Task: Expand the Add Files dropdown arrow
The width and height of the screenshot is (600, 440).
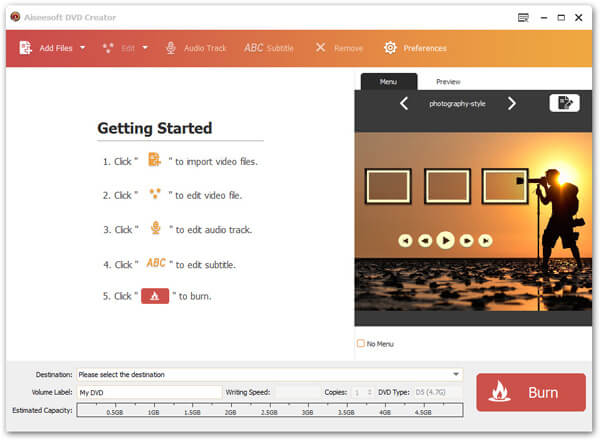Action: coord(82,48)
